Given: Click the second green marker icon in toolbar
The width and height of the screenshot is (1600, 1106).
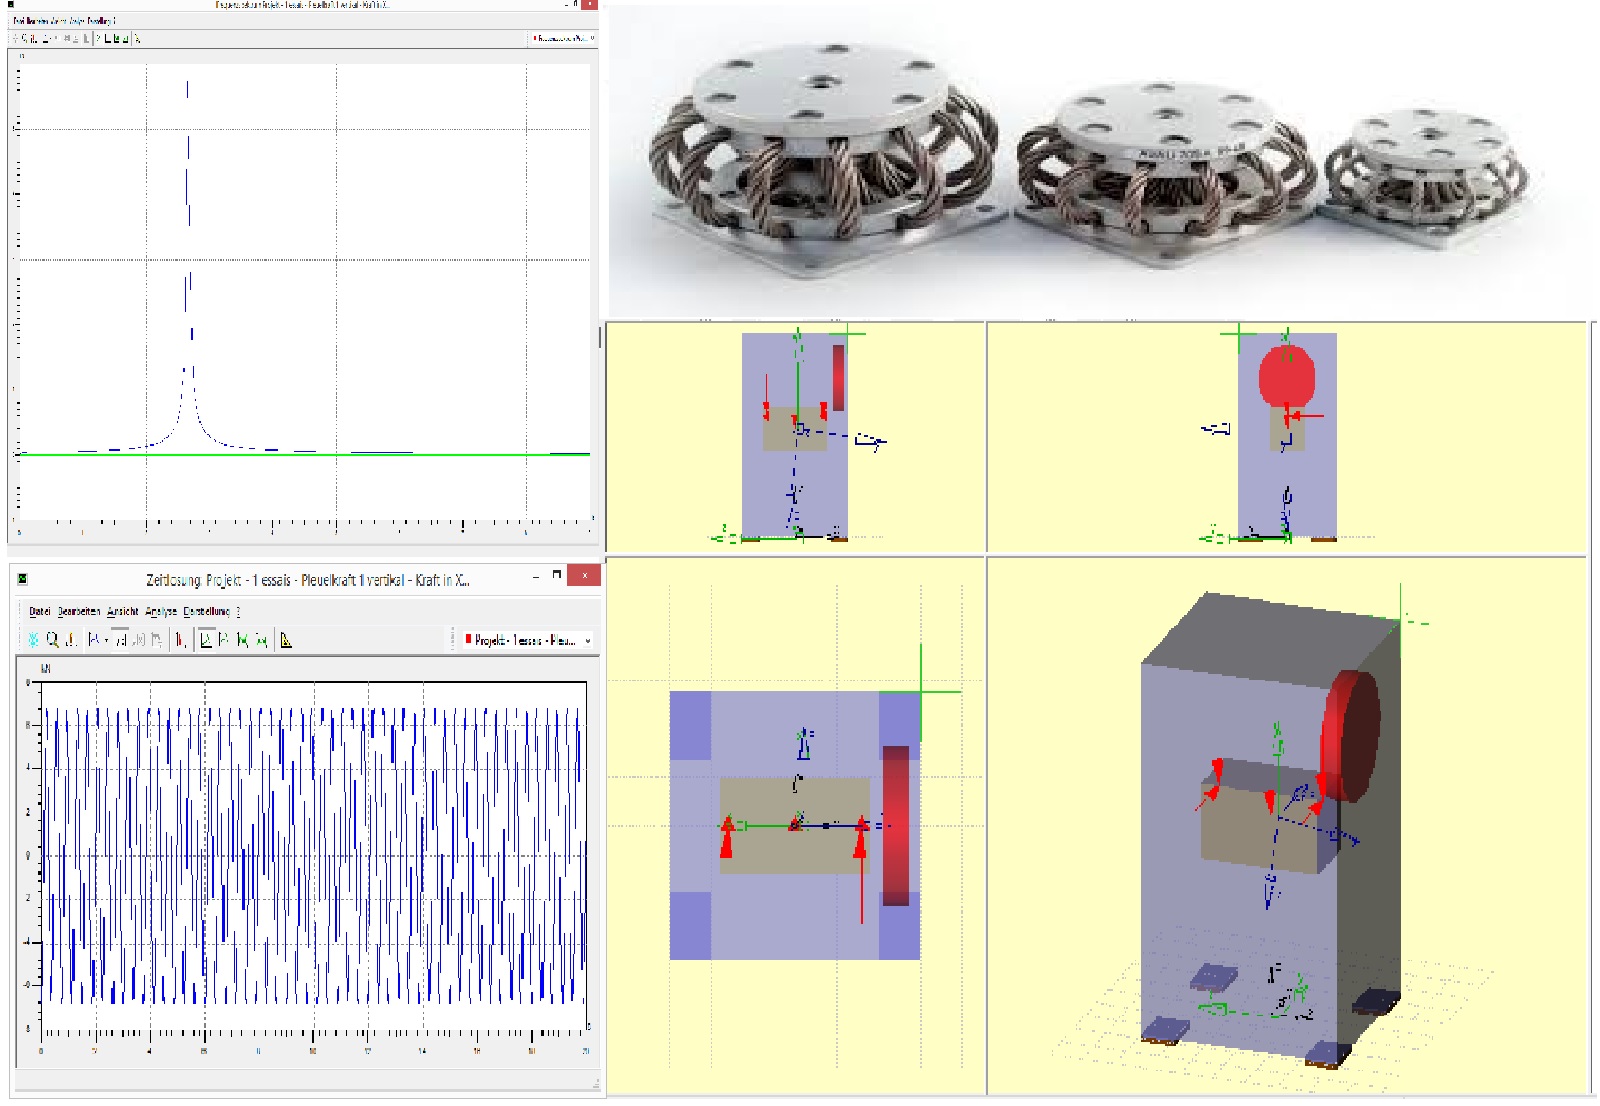Looking at the screenshot, I should click(x=261, y=640).
